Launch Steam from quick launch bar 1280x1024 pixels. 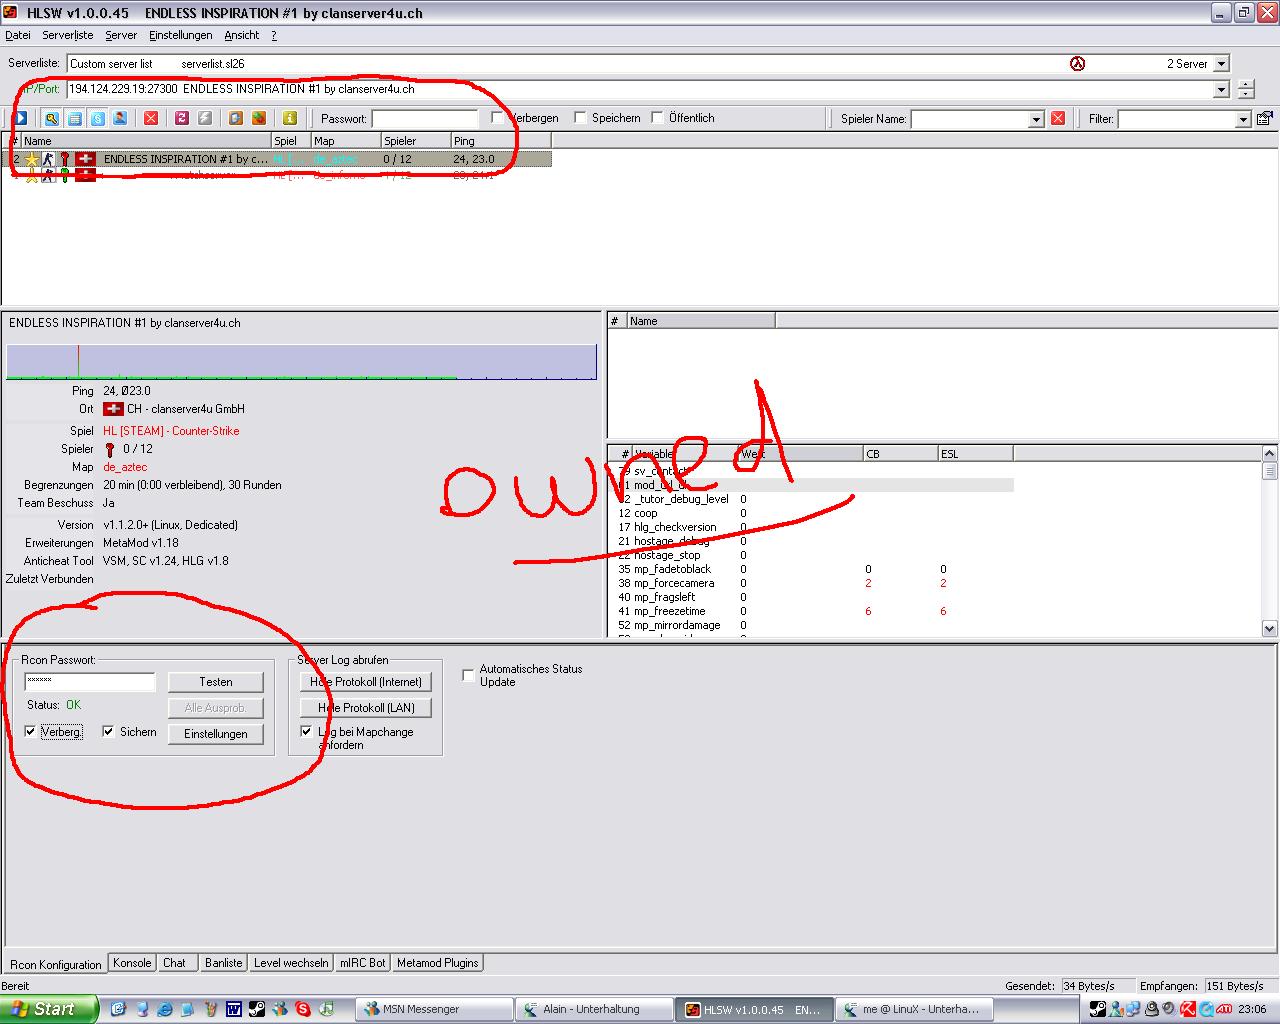pyautogui.click(x=257, y=1009)
